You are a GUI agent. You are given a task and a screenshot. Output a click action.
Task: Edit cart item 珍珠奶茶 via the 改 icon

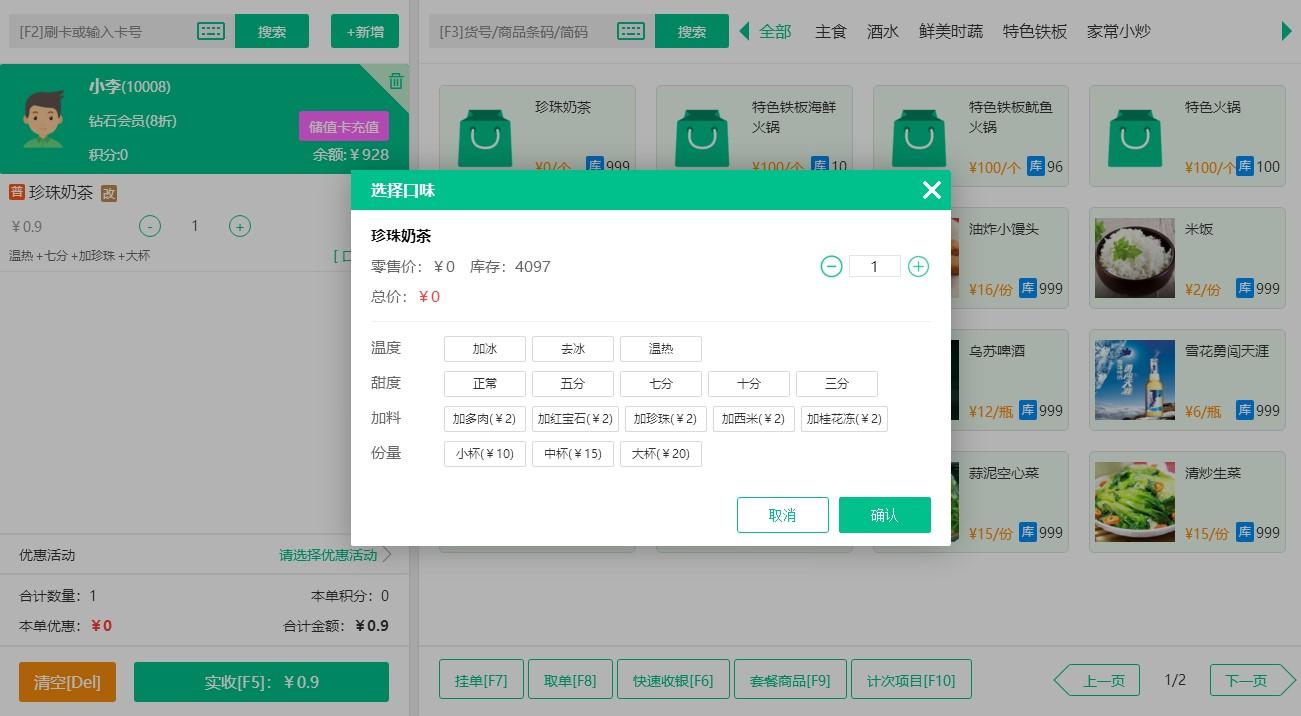[109, 192]
